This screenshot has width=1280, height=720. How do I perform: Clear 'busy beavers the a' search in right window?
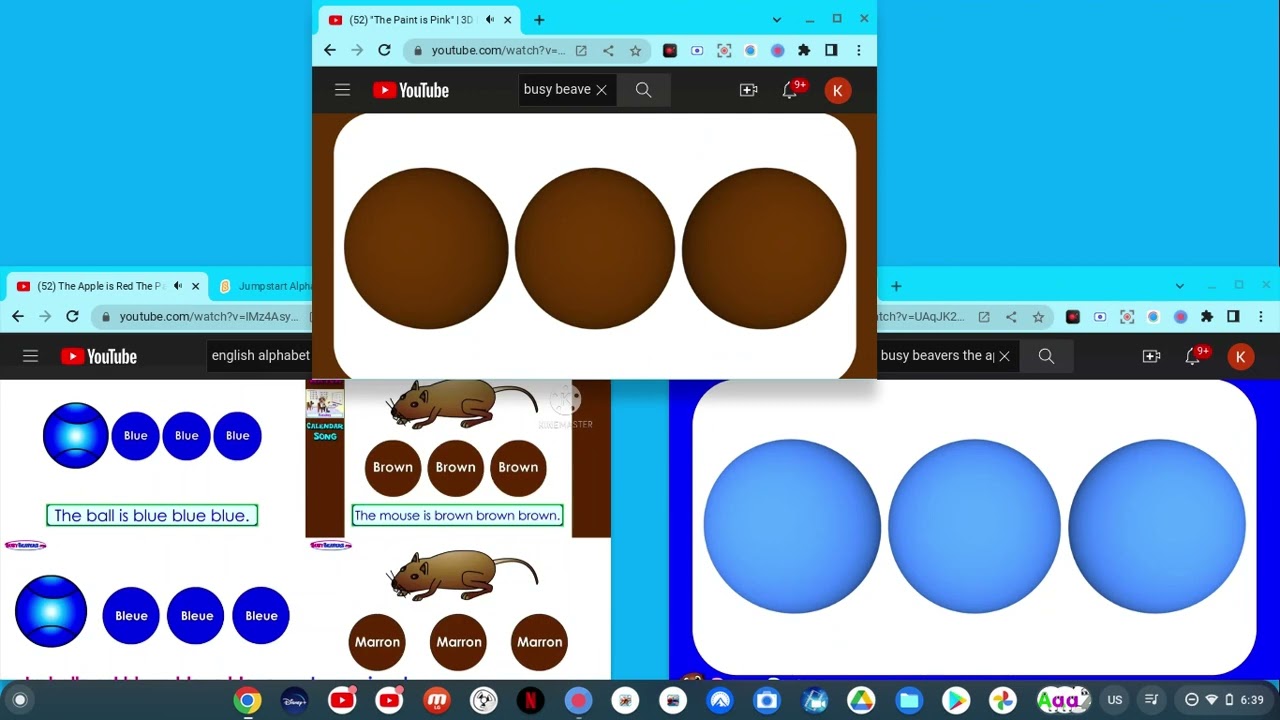pyautogui.click(x=1004, y=356)
